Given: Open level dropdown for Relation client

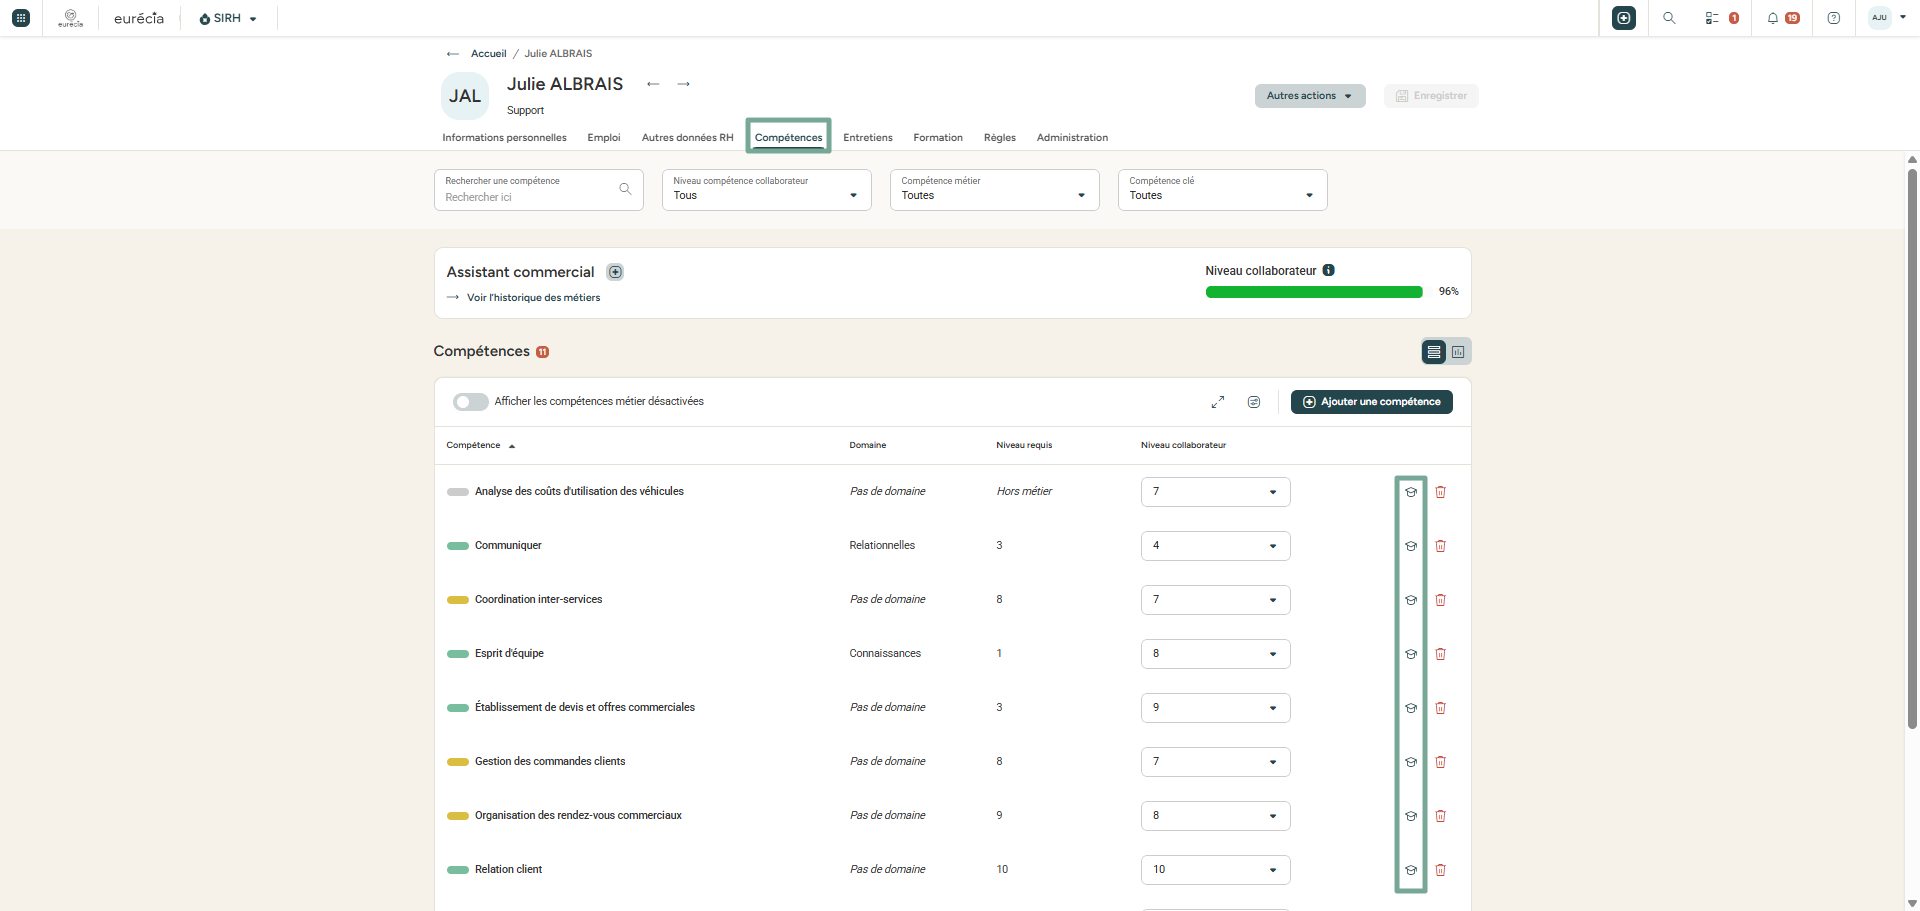Looking at the screenshot, I should (x=1216, y=870).
